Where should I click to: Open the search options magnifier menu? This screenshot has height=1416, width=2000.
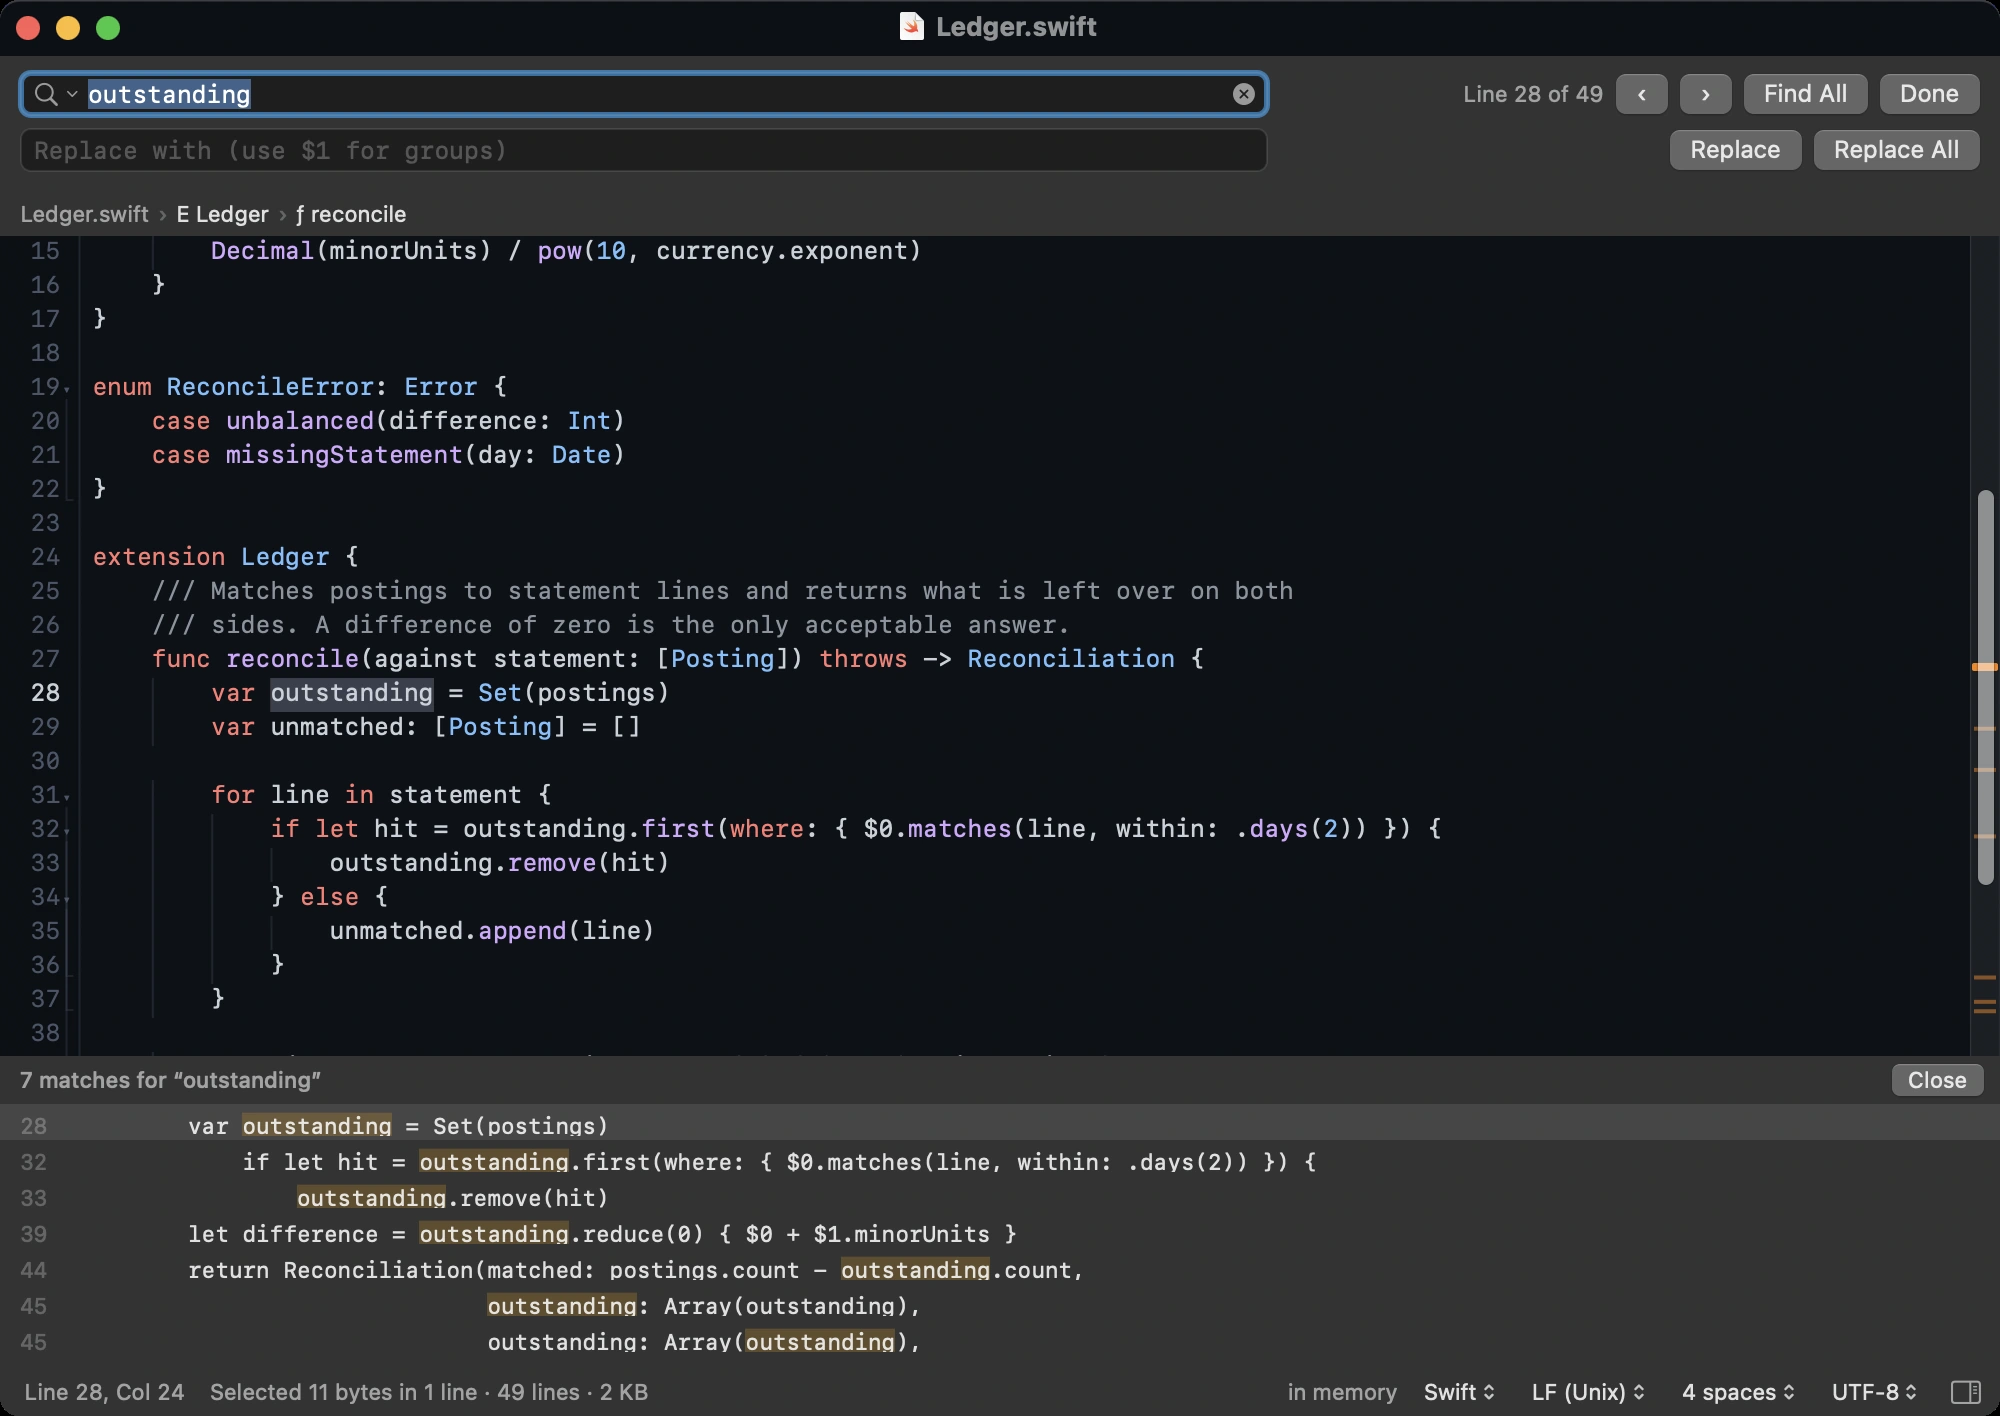point(54,94)
